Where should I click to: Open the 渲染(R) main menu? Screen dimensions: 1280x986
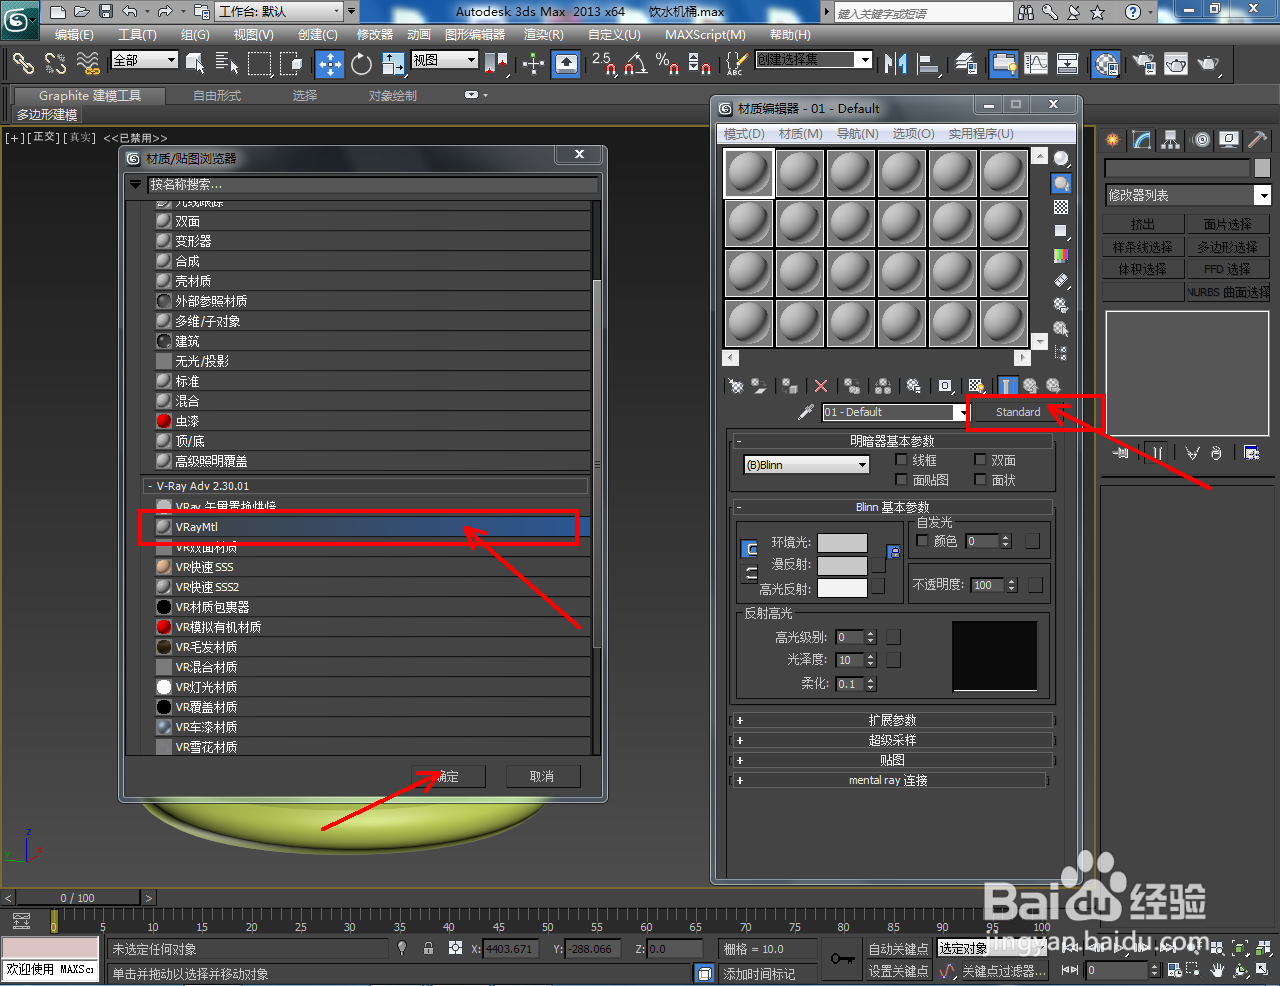[x=544, y=34]
